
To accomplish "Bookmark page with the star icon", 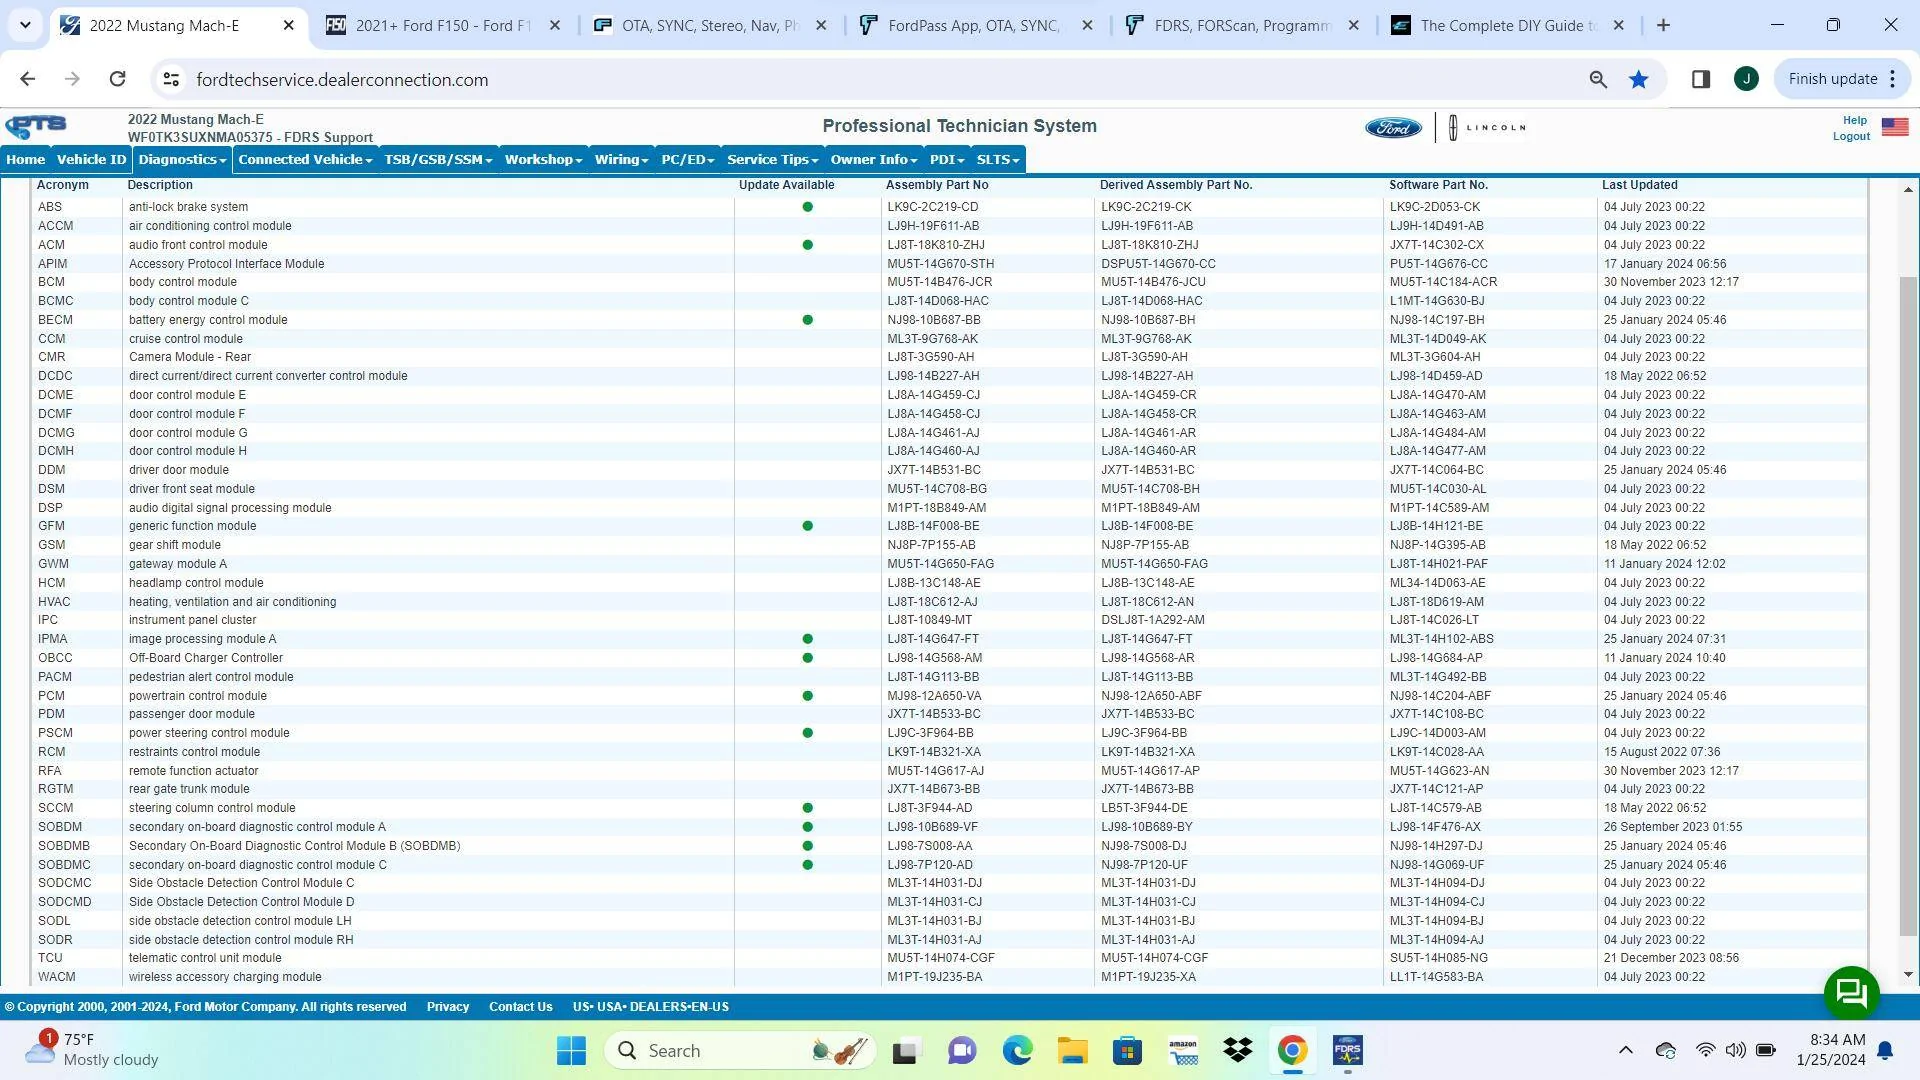I will click(x=1638, y=79).
